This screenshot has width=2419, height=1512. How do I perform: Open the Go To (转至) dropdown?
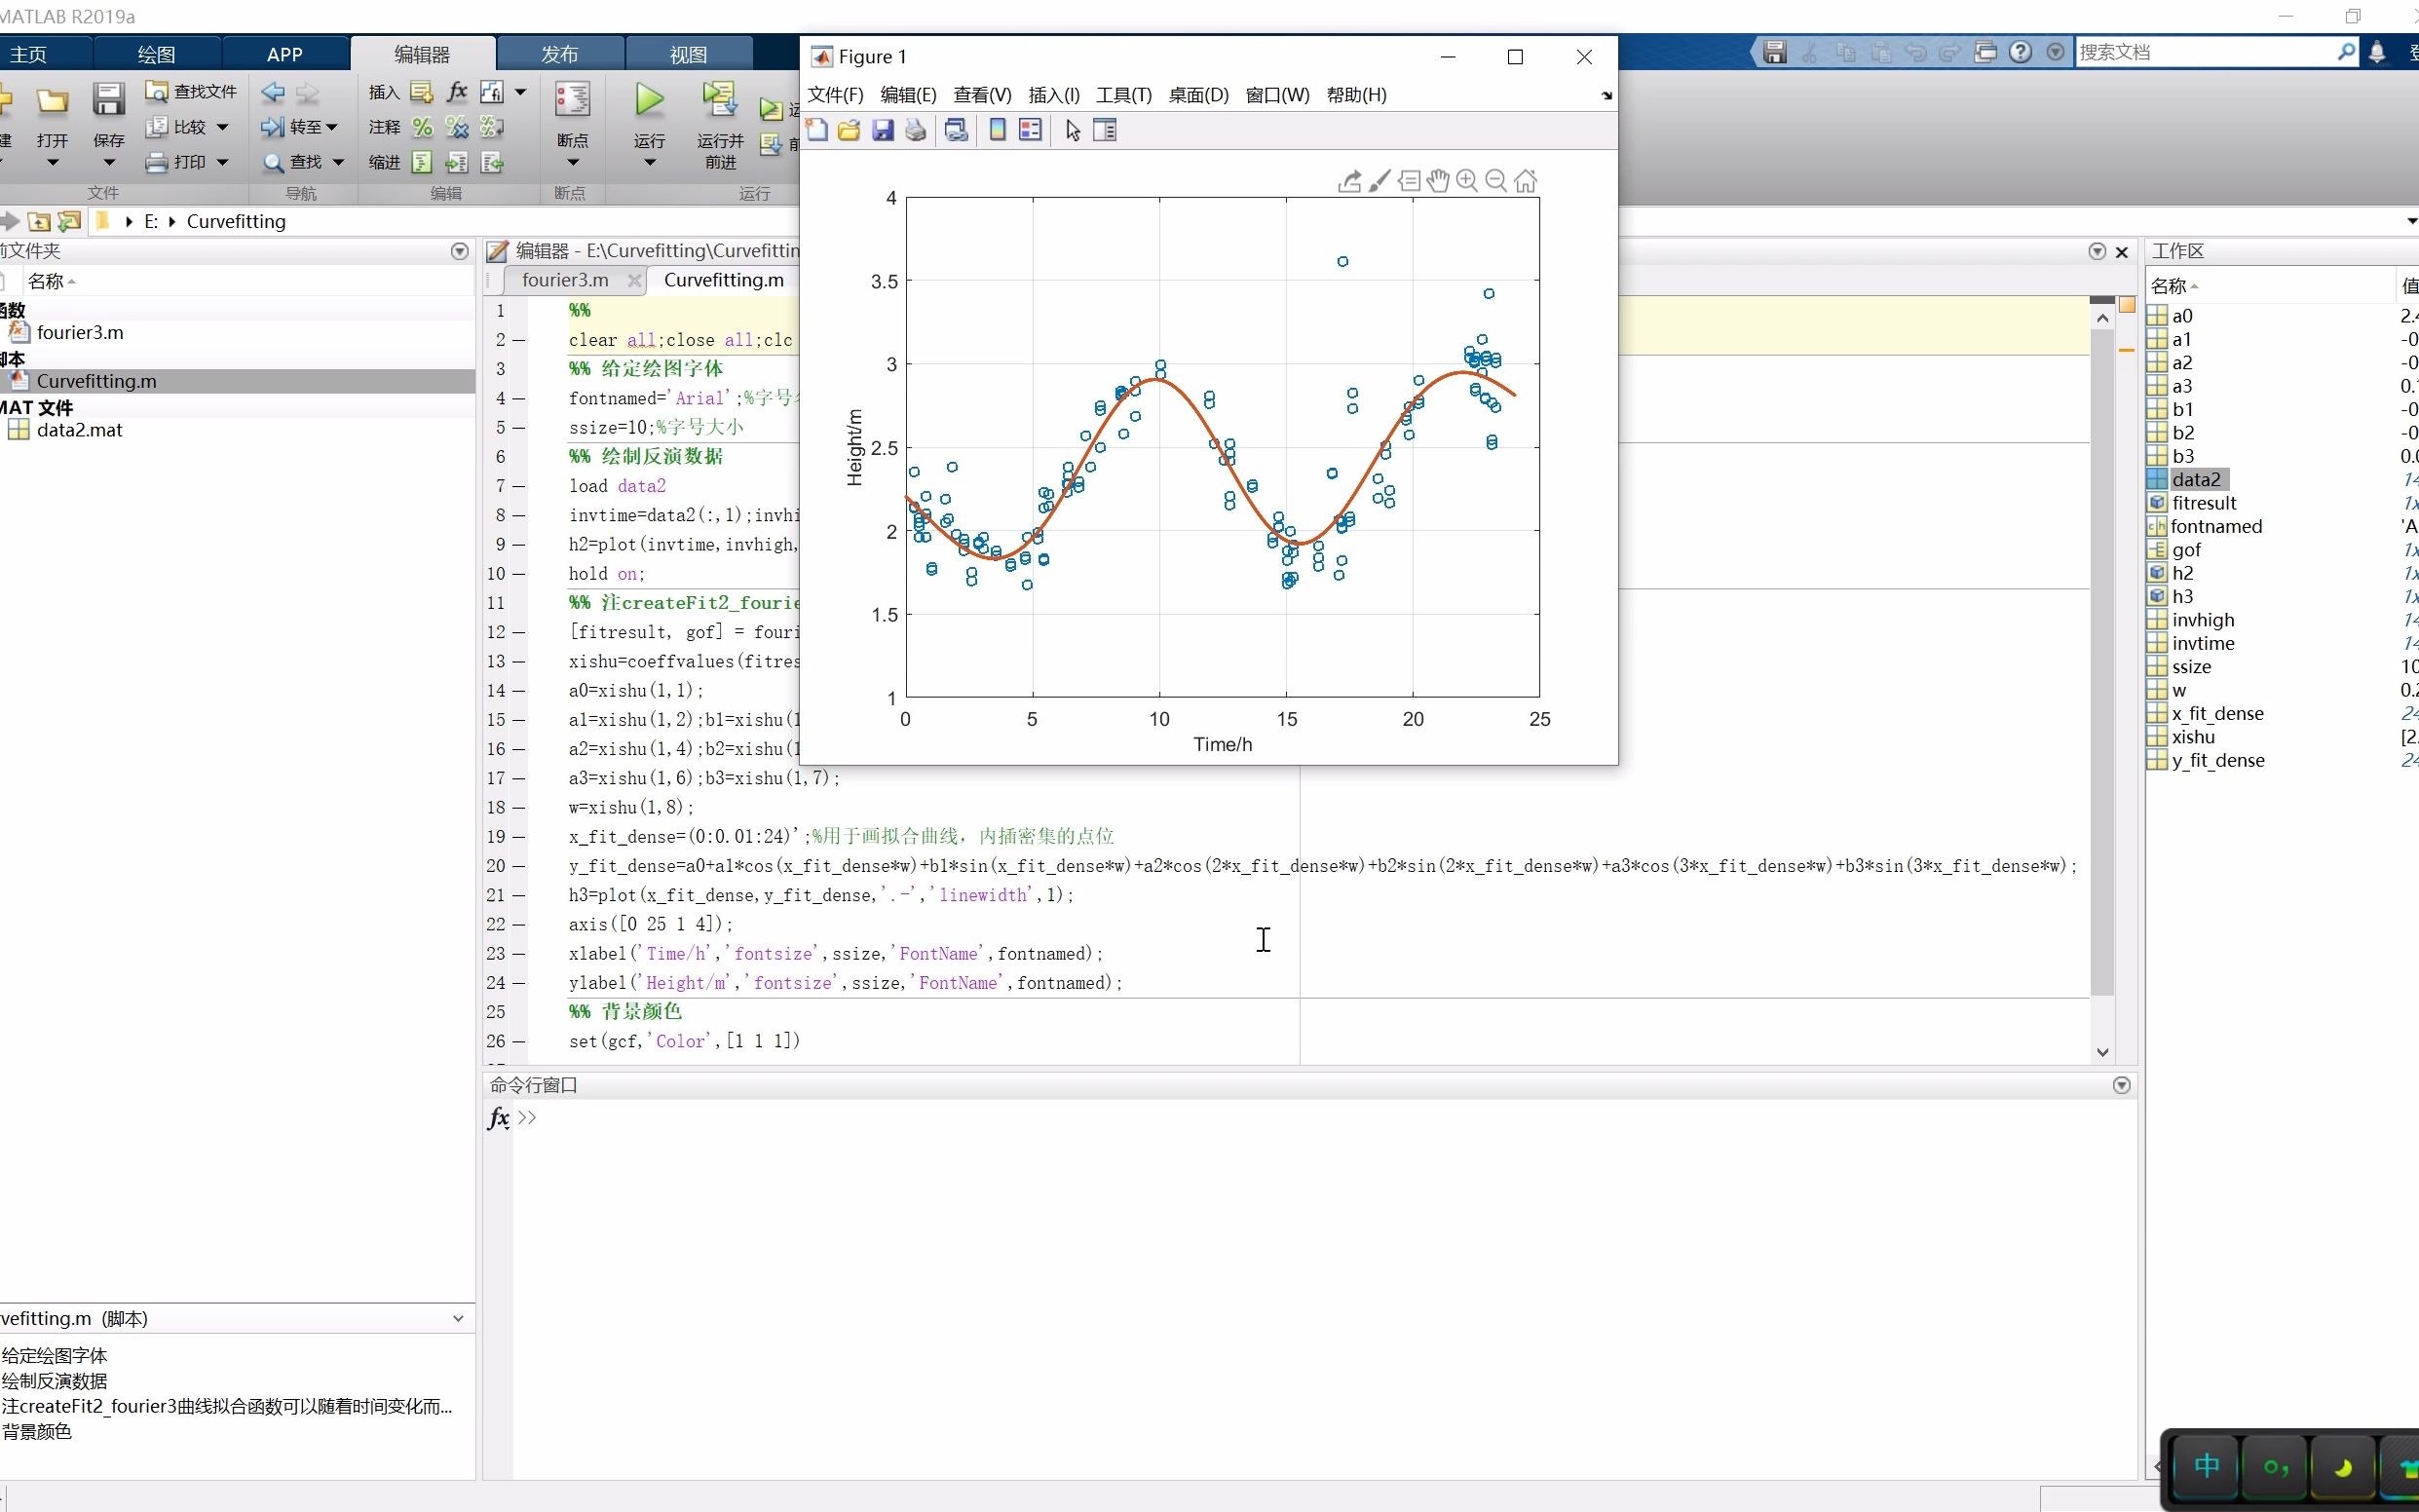pos(301,127)
